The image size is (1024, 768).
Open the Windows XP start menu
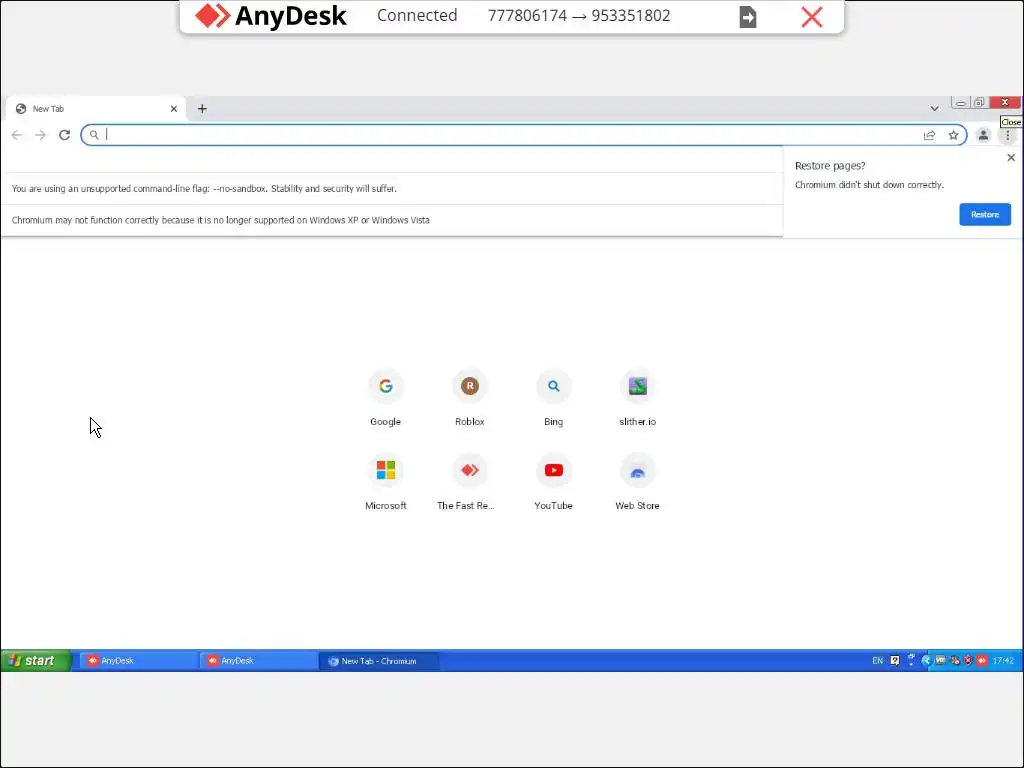(35, 660)
